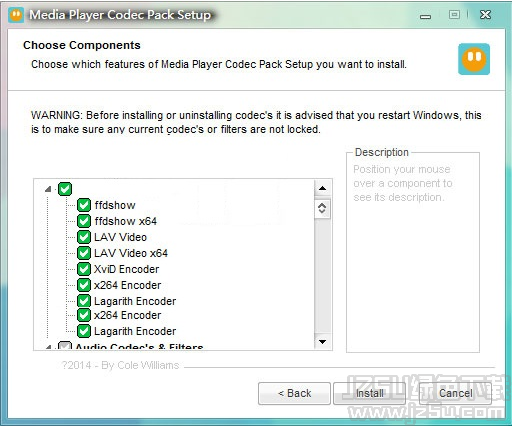Select the Audio Codec's & Filters row label
Viewport: 512px width, 426px height.
coord(139,346)
